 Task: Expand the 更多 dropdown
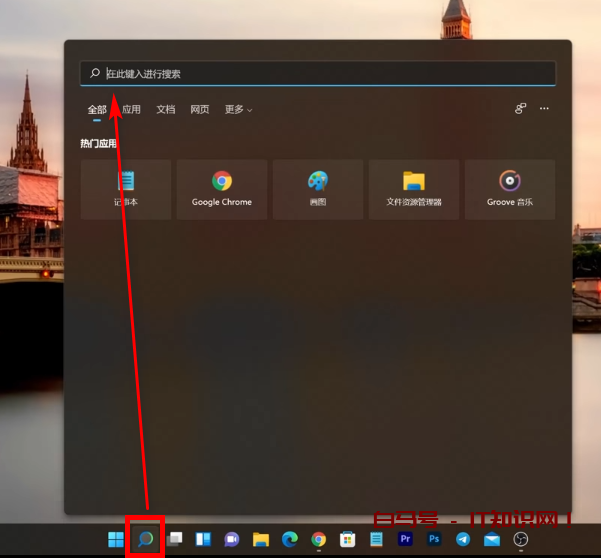238,110
